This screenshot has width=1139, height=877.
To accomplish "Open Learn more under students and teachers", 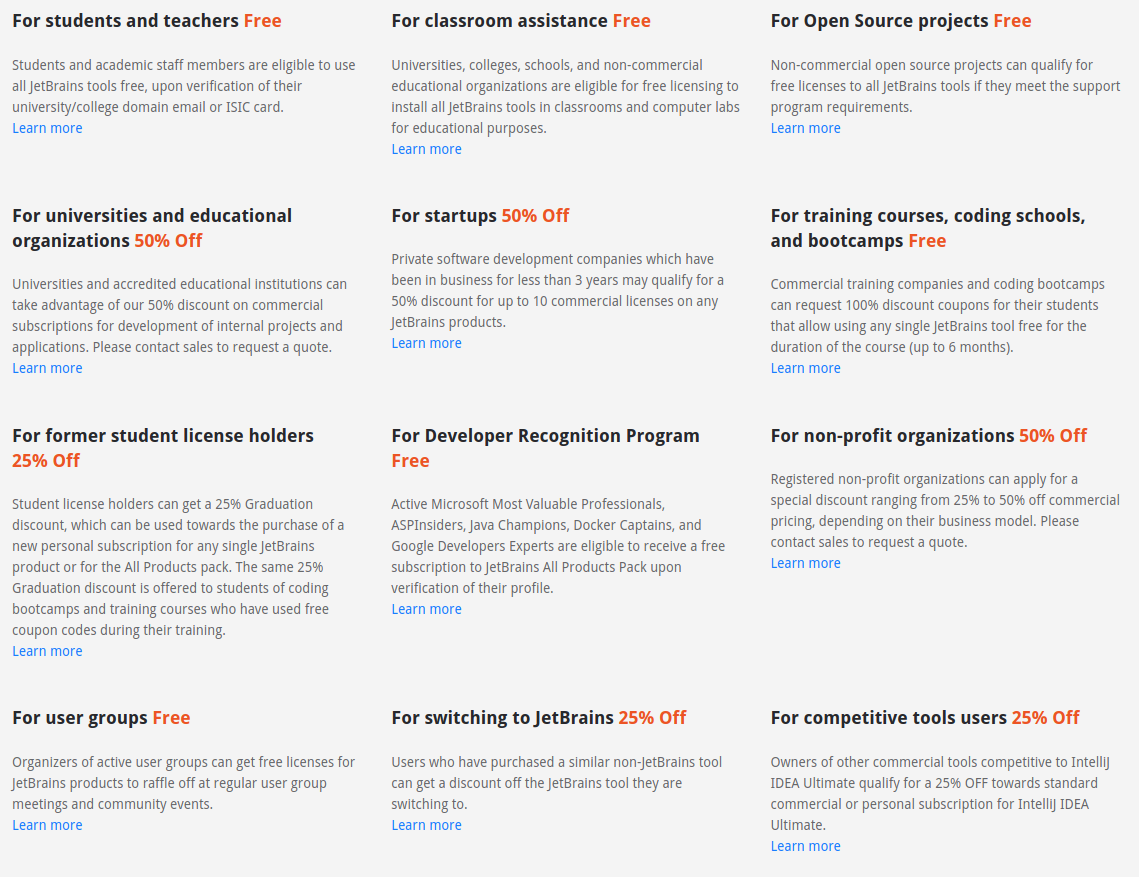I will (x=47, y=128).
